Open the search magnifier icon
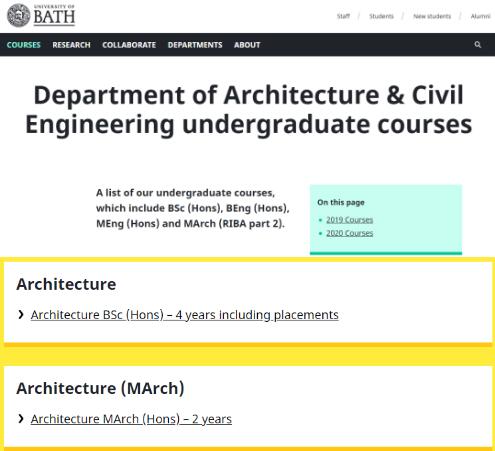The width and height of the screenshot is (495, 451). (x=478, y=45)
